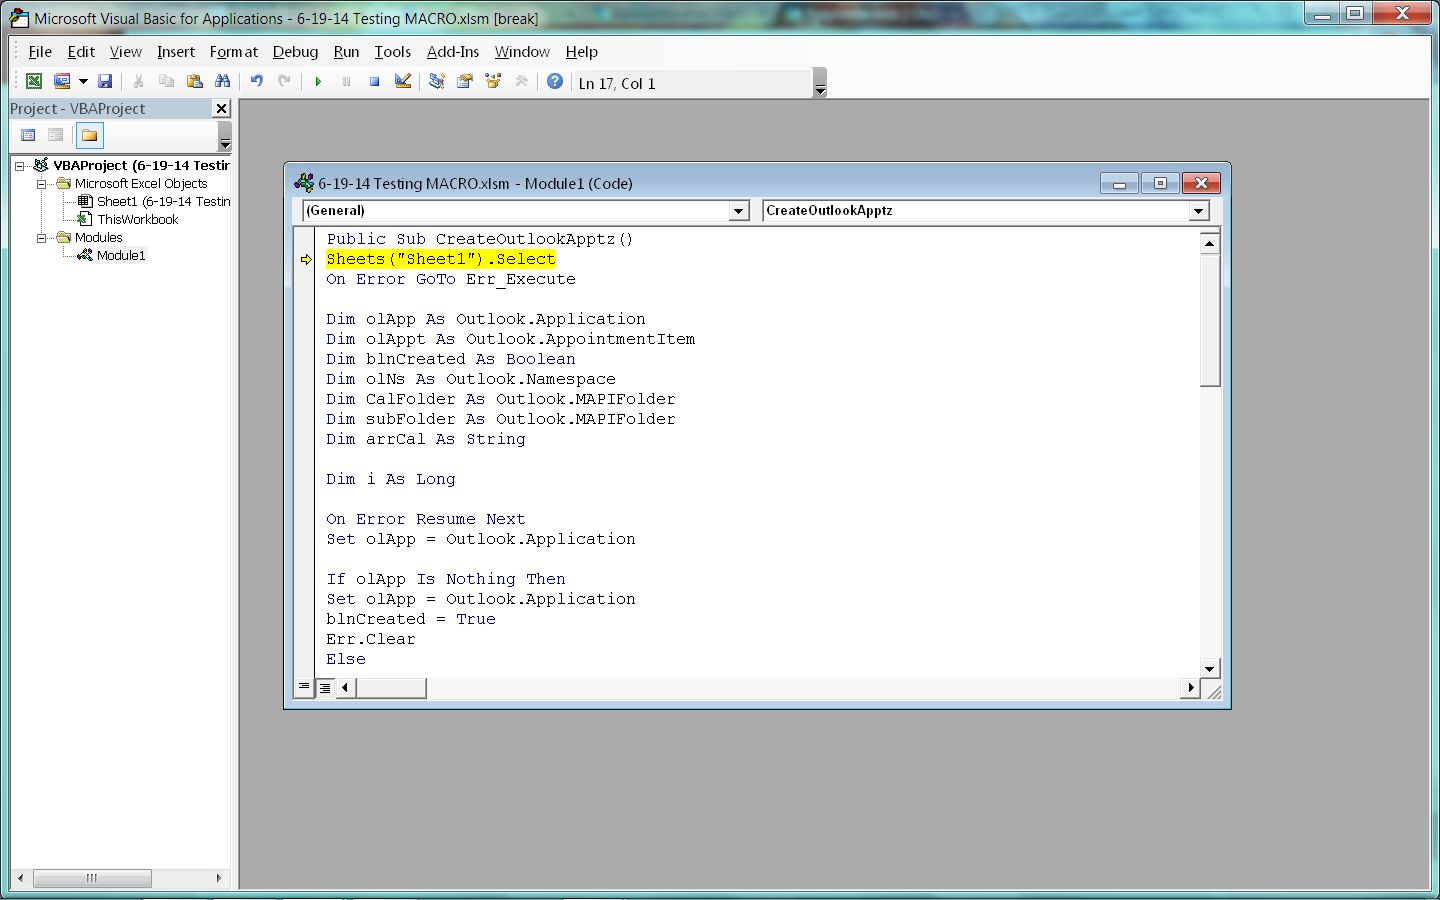The height and width of the screenshot is (900, 1440).
Task: Click the View Microsoft Excel toolbar icon
Action: pyautogui.click(x=34, y=82)
